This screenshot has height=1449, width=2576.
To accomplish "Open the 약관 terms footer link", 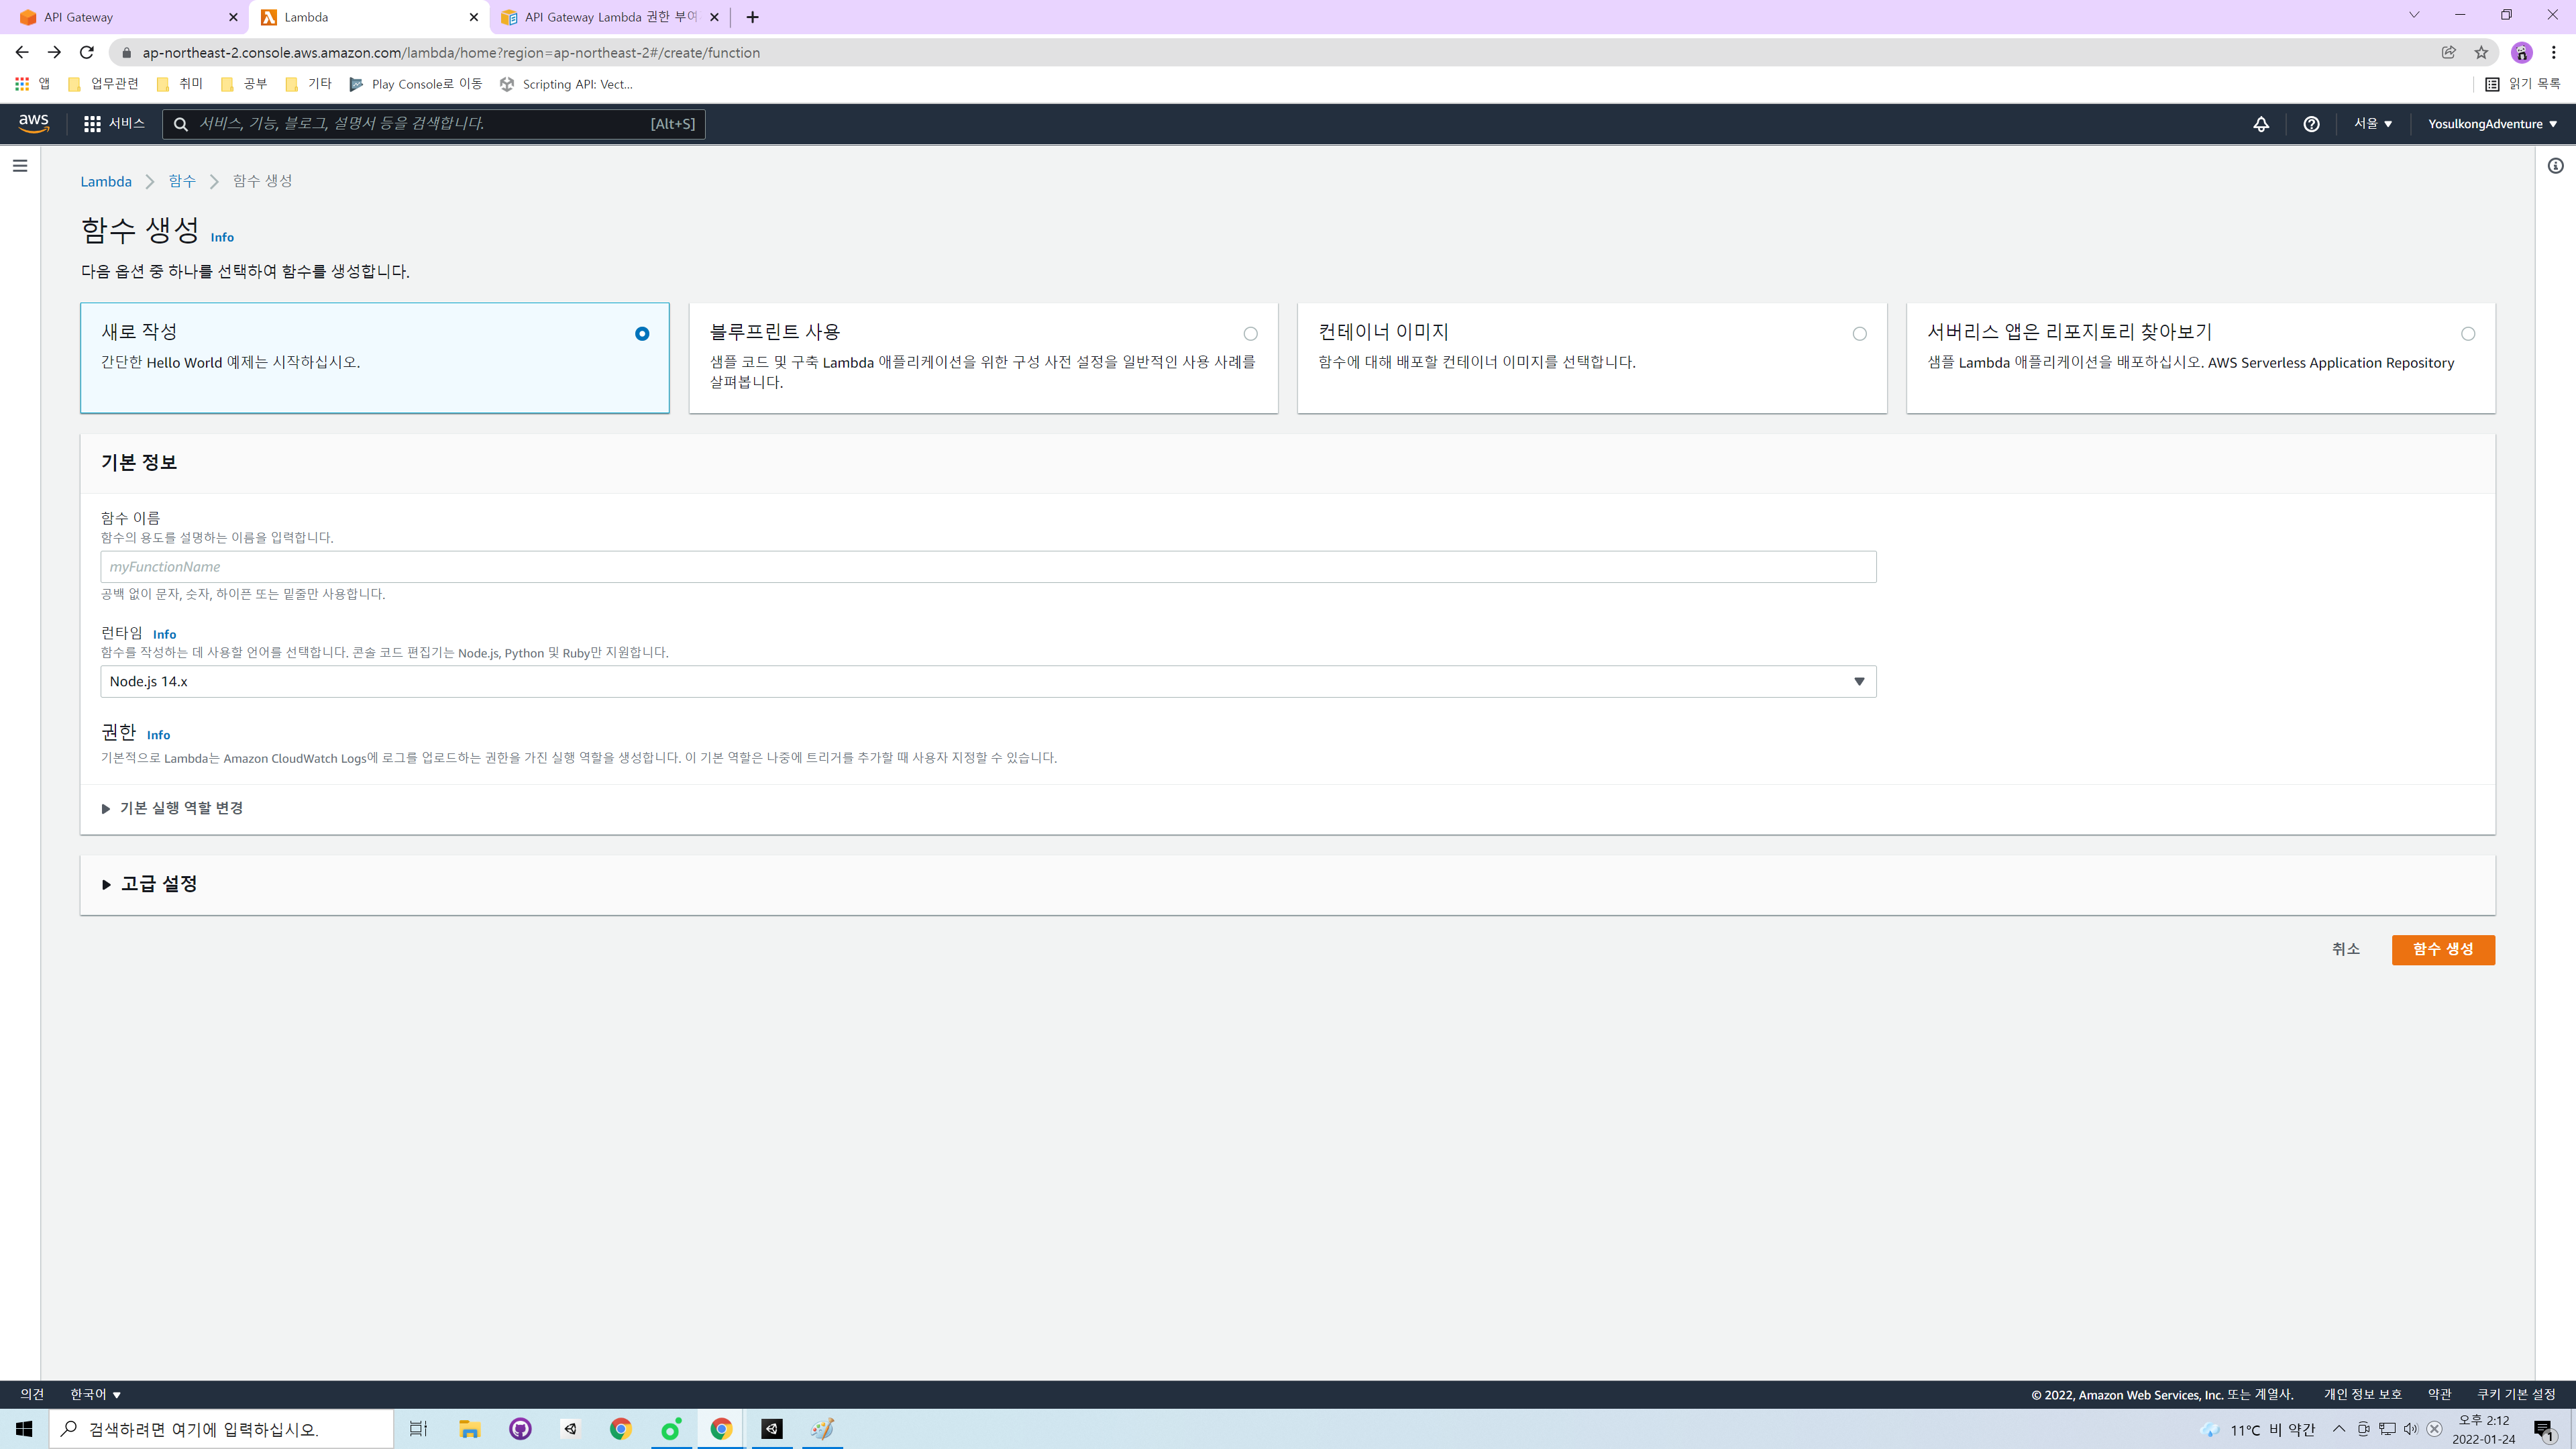I will 2439,1394.
